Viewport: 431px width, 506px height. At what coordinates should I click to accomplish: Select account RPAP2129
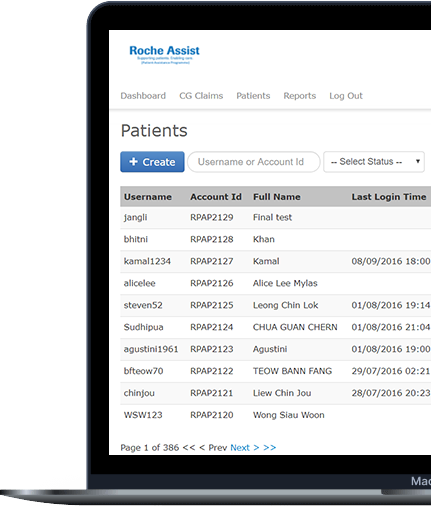(212, 218)
